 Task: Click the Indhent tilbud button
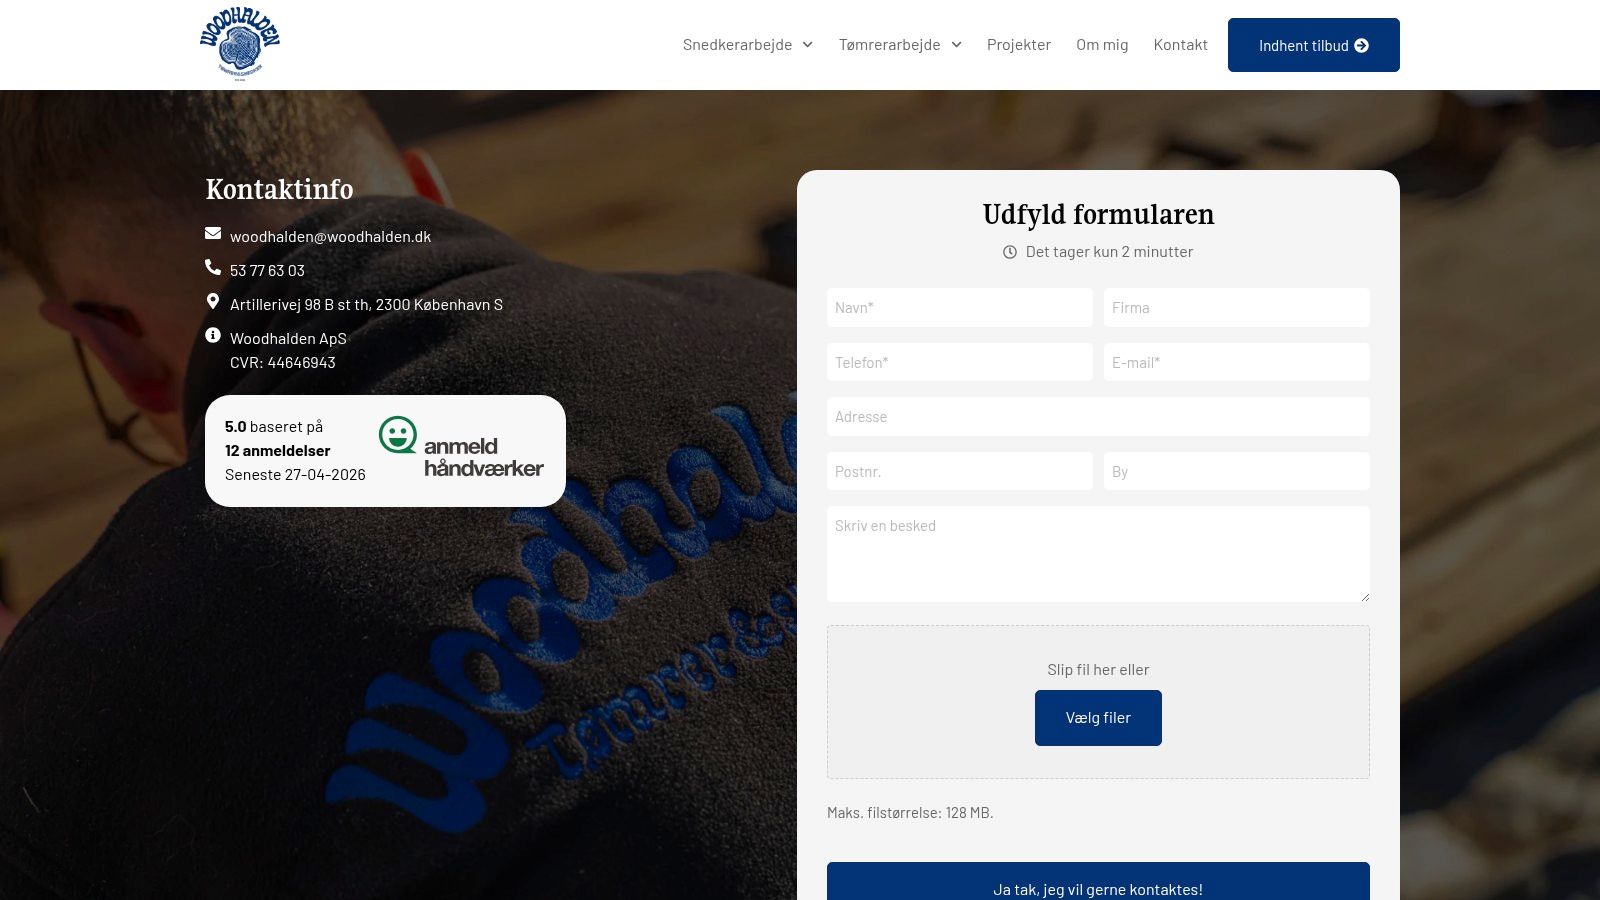coord(1314,45)
